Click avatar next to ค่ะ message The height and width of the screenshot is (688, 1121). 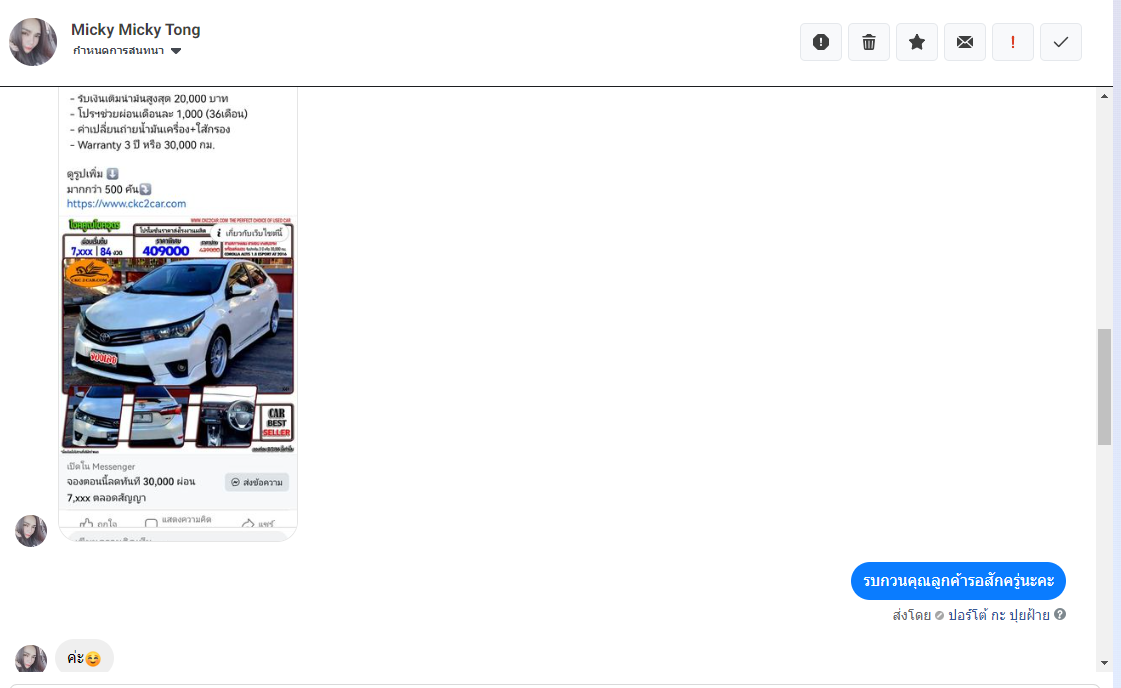[31, 659]
